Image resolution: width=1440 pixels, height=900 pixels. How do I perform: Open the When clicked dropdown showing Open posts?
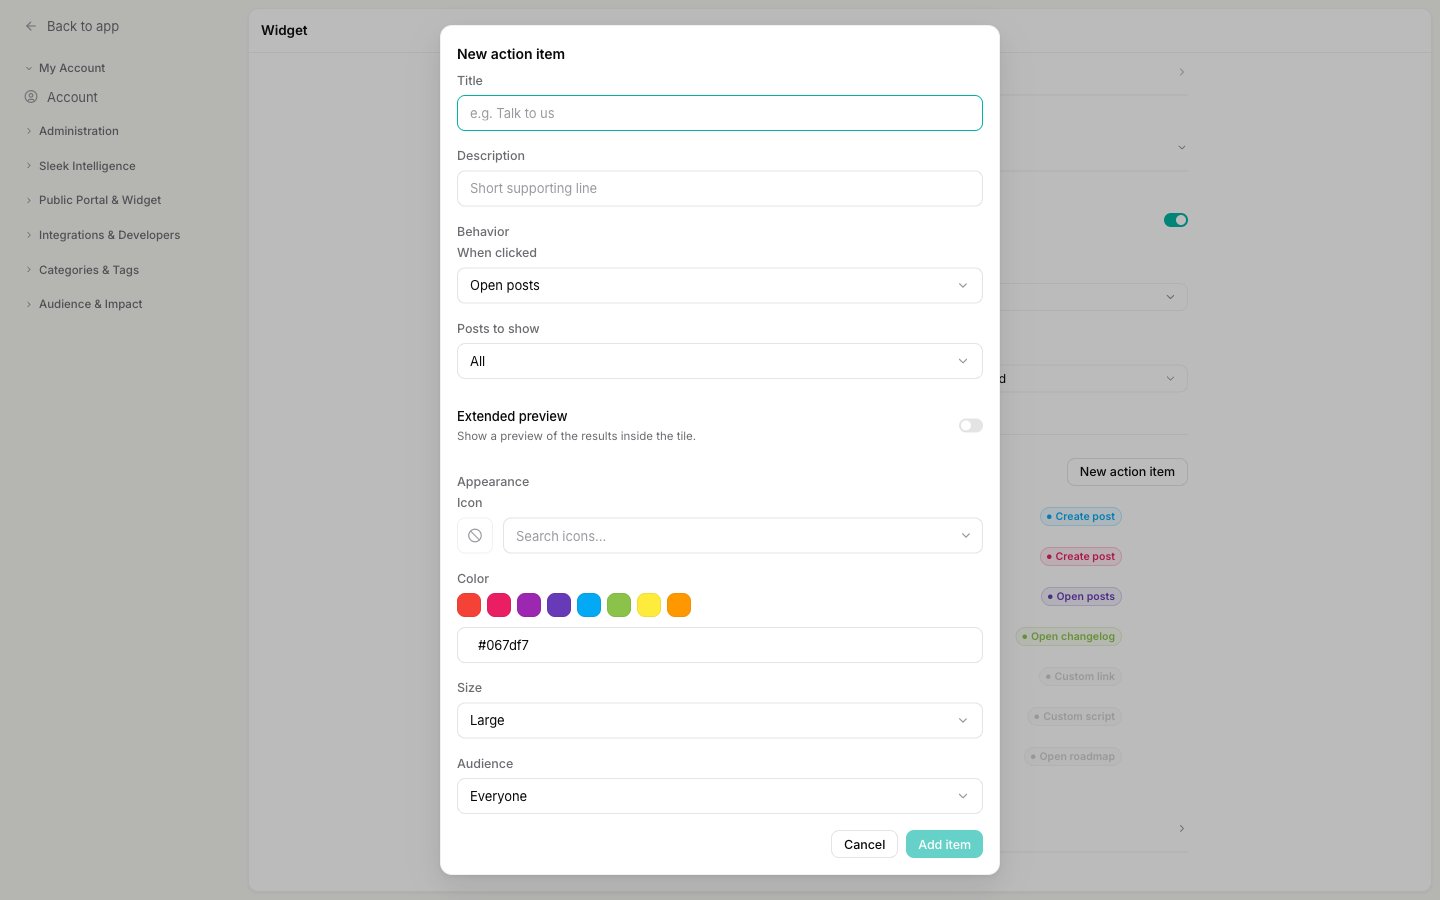pos(720,285)
